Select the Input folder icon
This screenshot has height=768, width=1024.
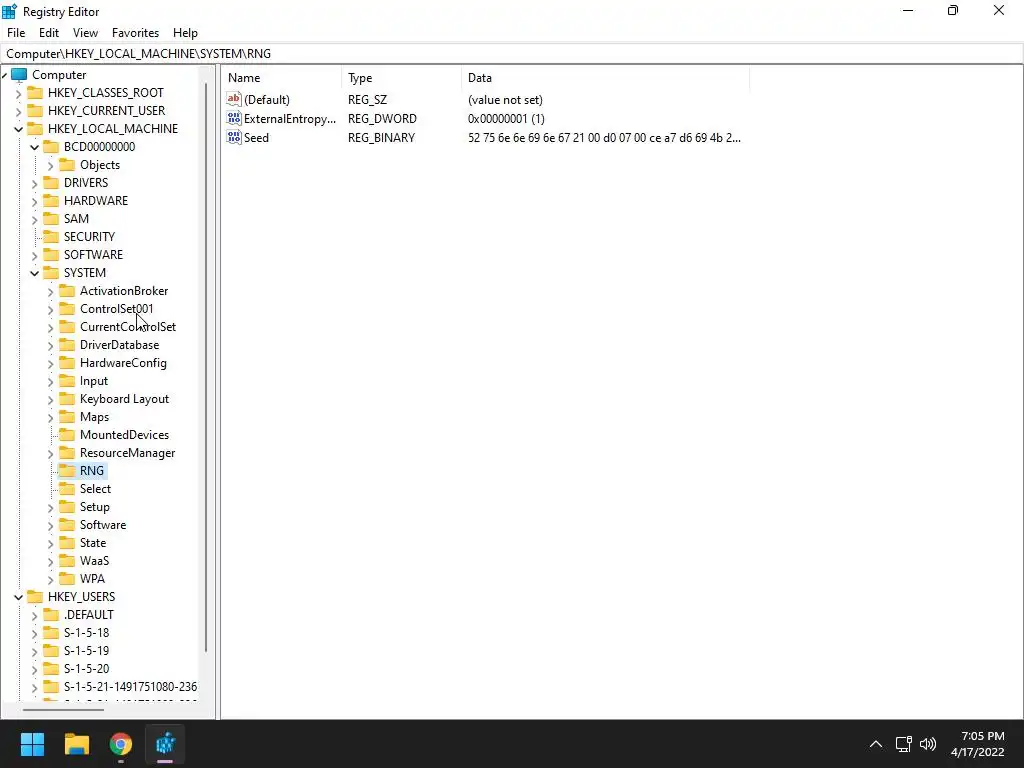67,380
